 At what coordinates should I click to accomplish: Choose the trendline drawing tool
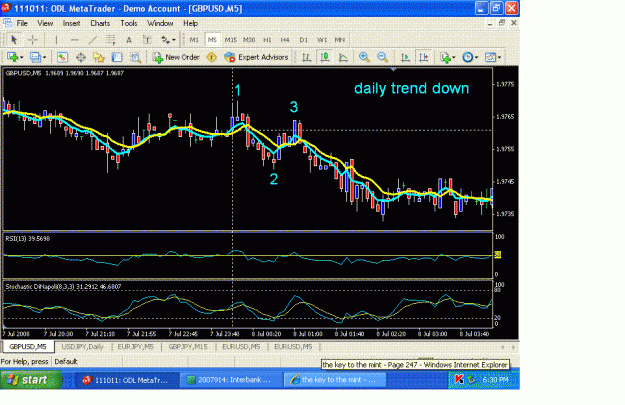coord(92,39)
